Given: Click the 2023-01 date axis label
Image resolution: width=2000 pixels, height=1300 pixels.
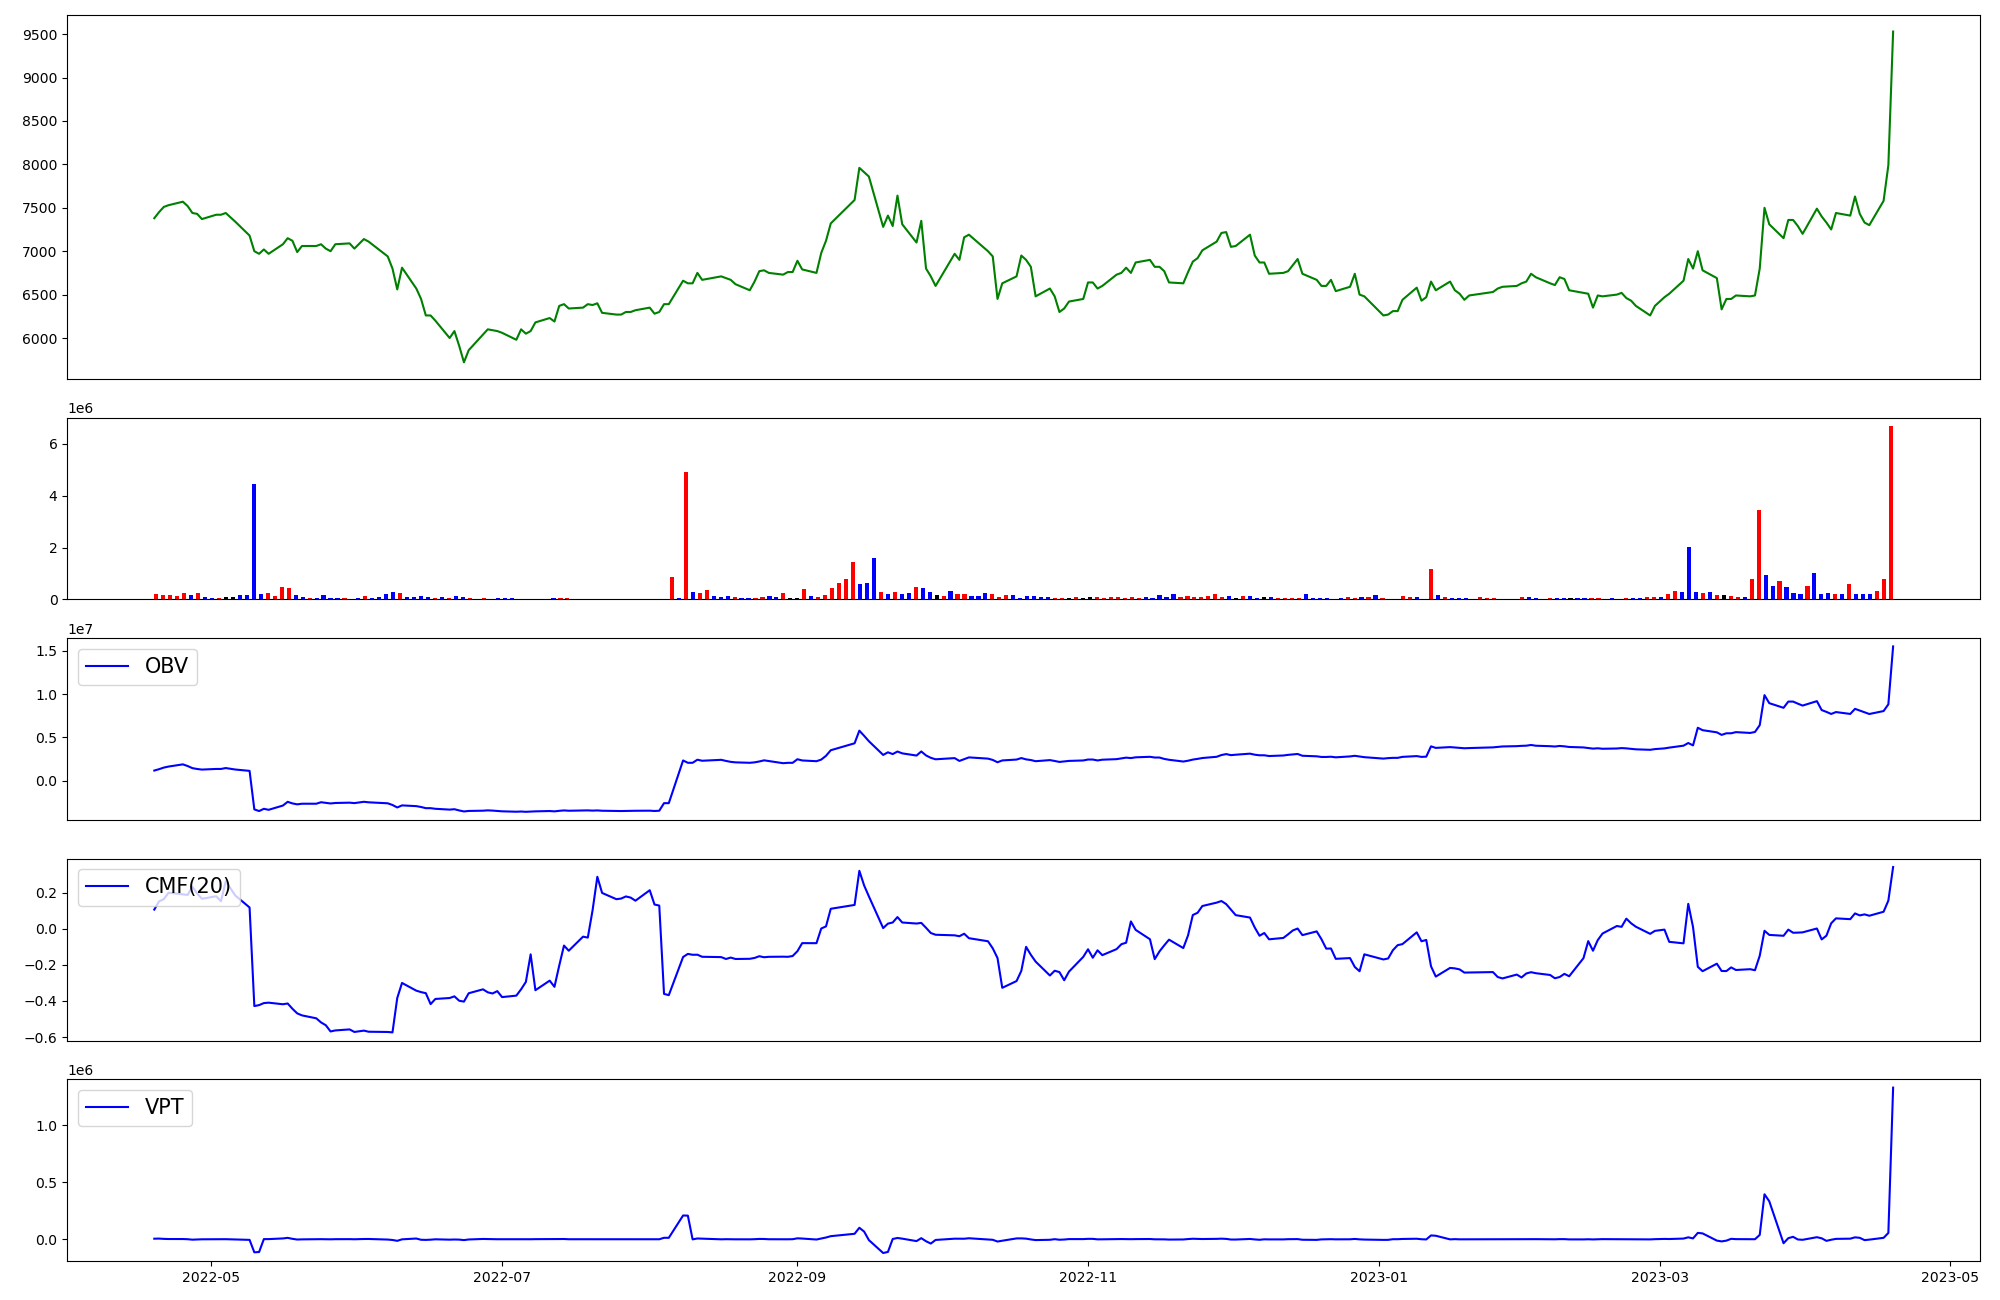Looking at the screenshot, I should 1379,1277.
